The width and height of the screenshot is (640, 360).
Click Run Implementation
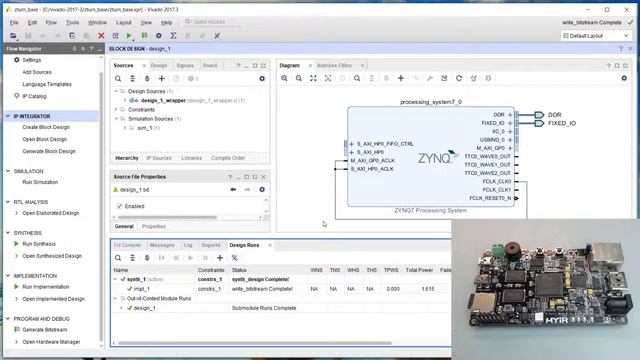point(46,287)
